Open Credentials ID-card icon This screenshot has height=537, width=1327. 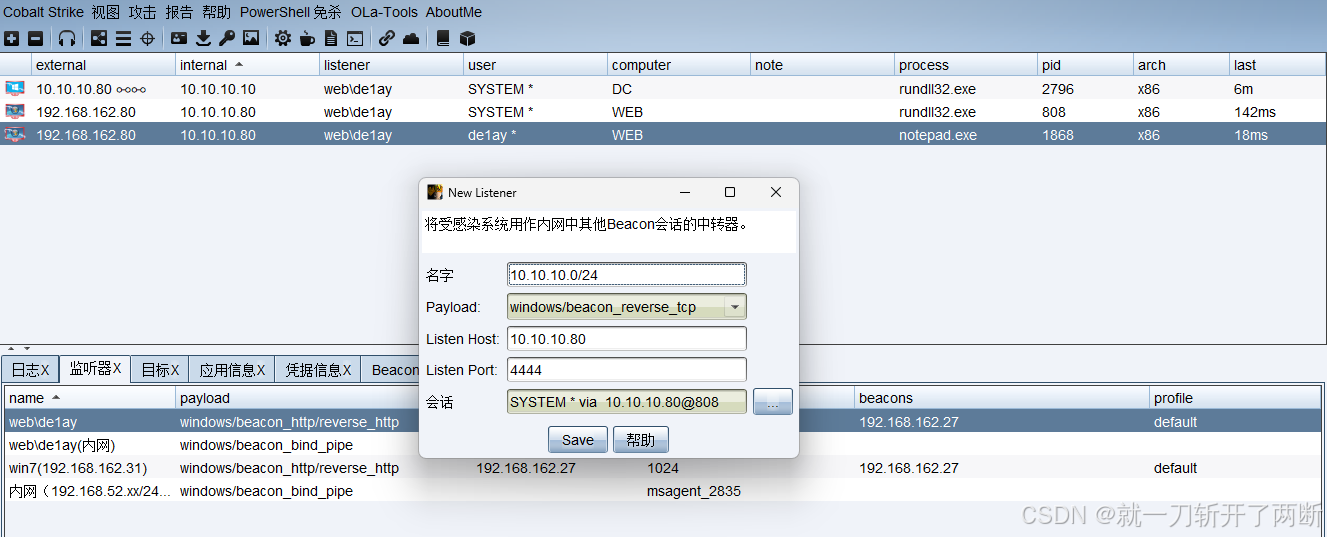[x=179, y=38]
